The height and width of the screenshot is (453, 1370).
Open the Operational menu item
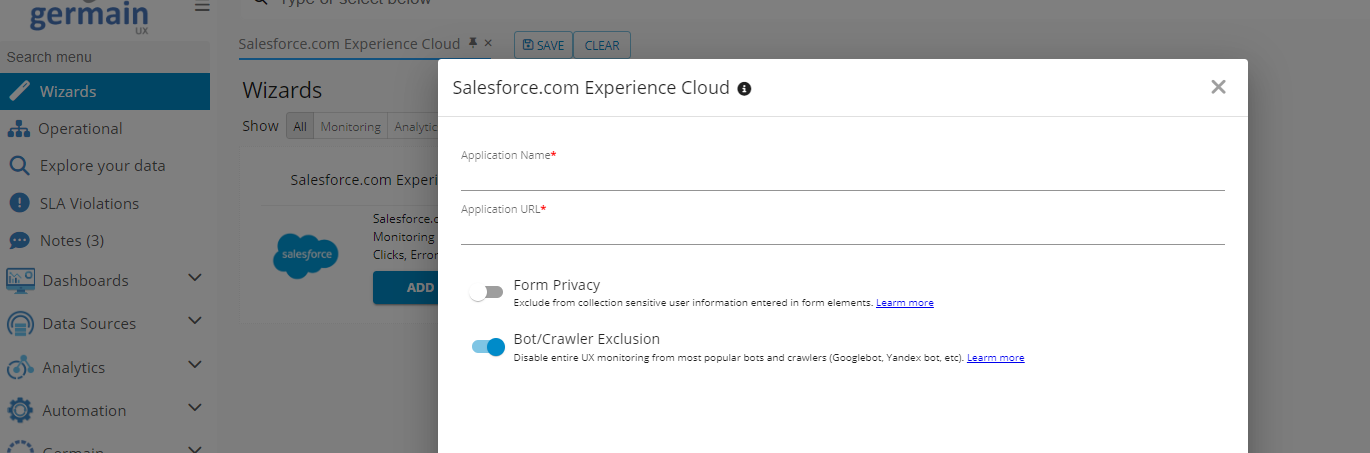[80, 129]
